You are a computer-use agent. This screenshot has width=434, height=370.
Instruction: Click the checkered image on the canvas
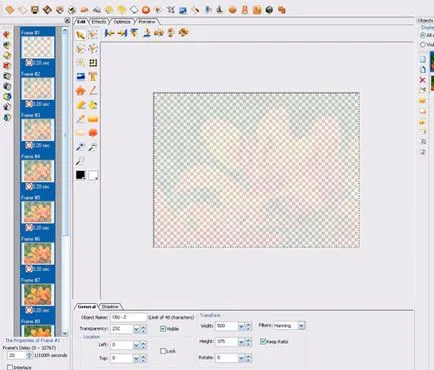[x=256, y=170]
